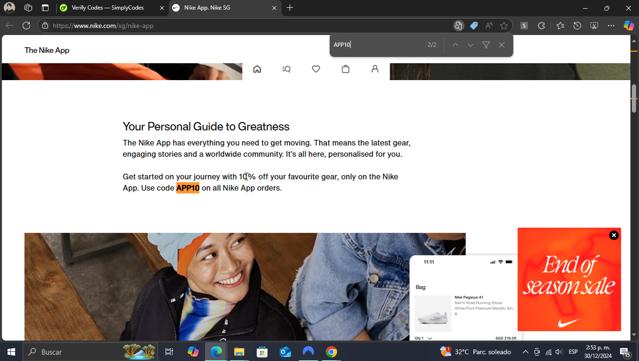Open Microsoft Store from taskbar
This screenshot has width=639, height=361.
tap(262, 352)
